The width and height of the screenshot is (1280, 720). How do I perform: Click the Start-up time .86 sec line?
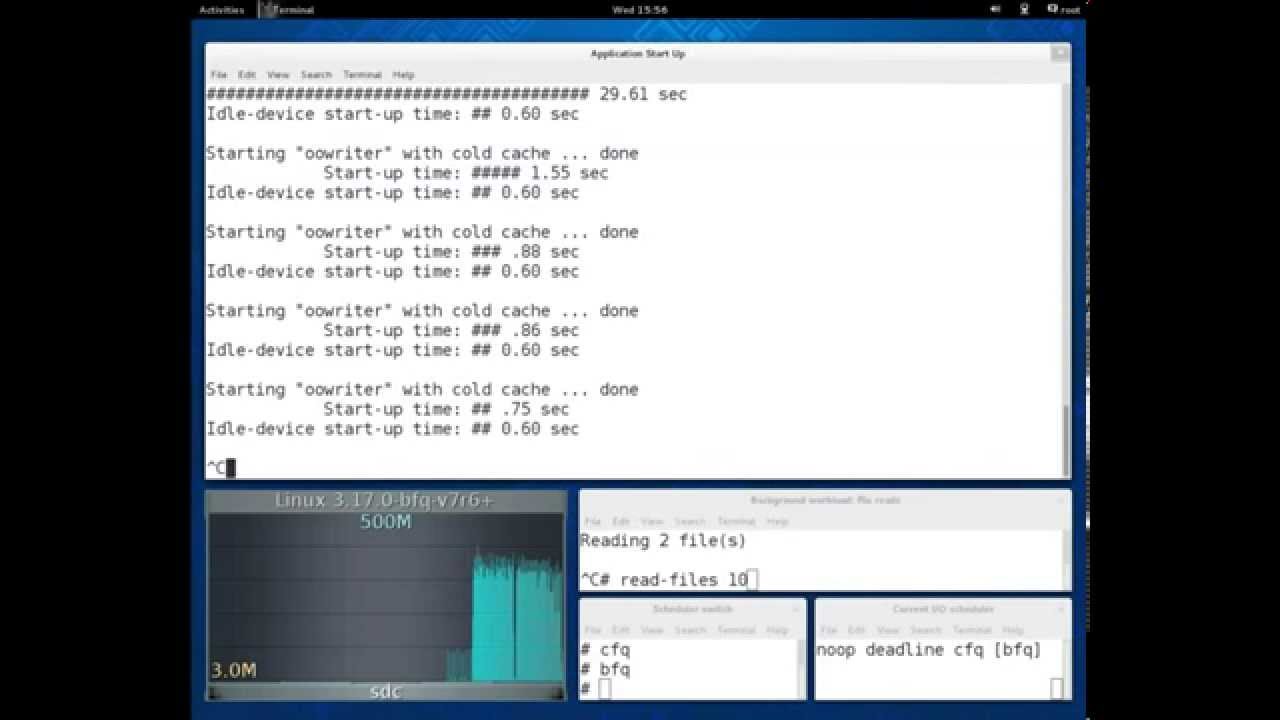click(x=451, y=331)
